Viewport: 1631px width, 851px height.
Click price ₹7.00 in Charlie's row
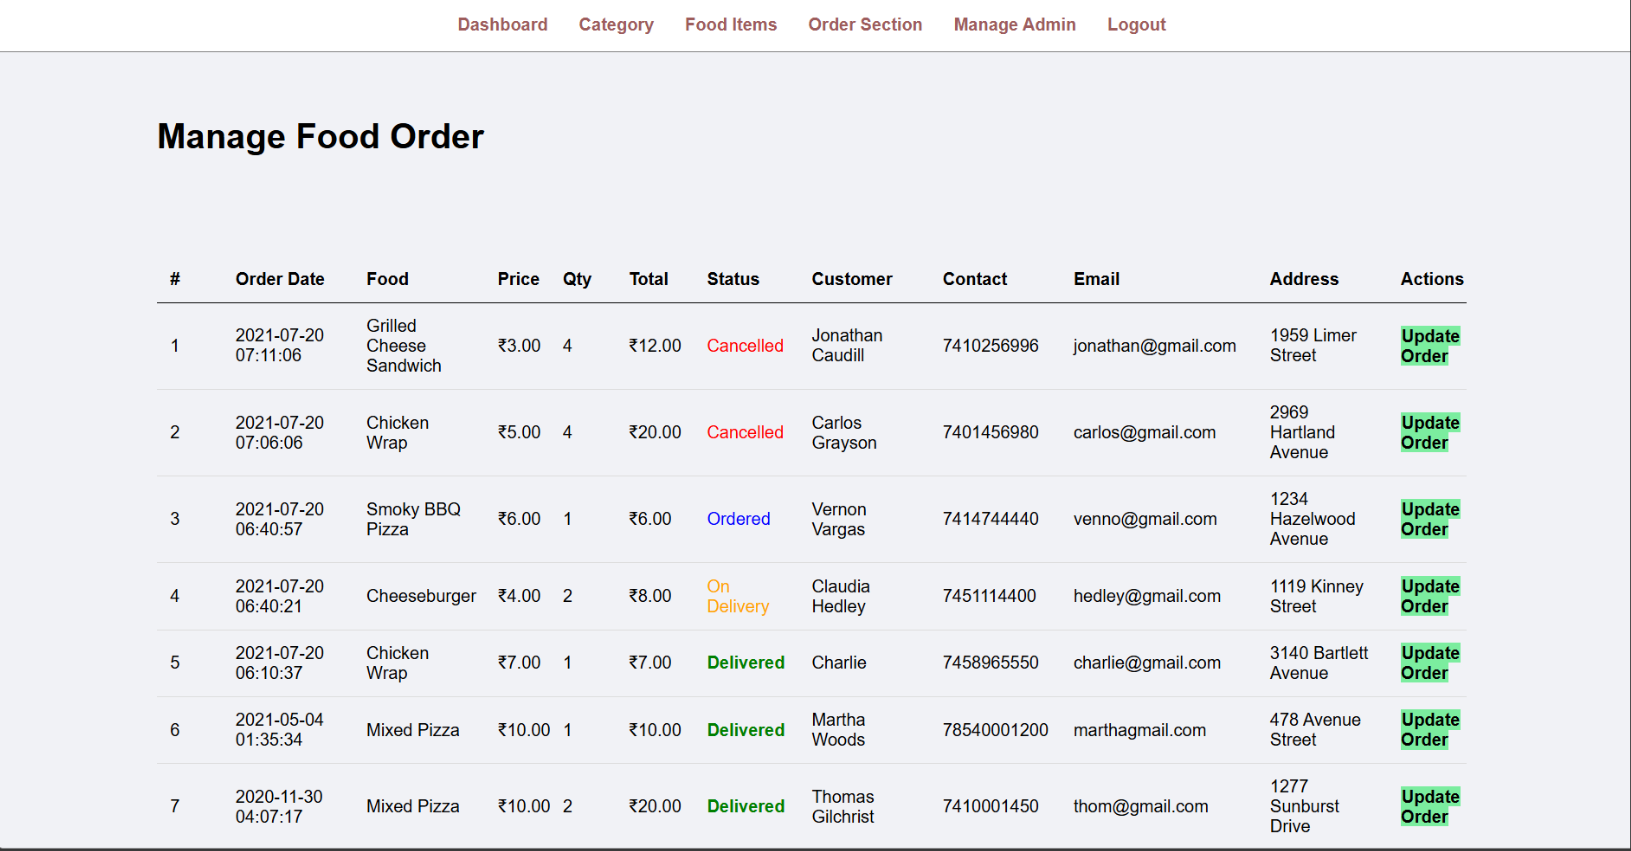point(519,663)
